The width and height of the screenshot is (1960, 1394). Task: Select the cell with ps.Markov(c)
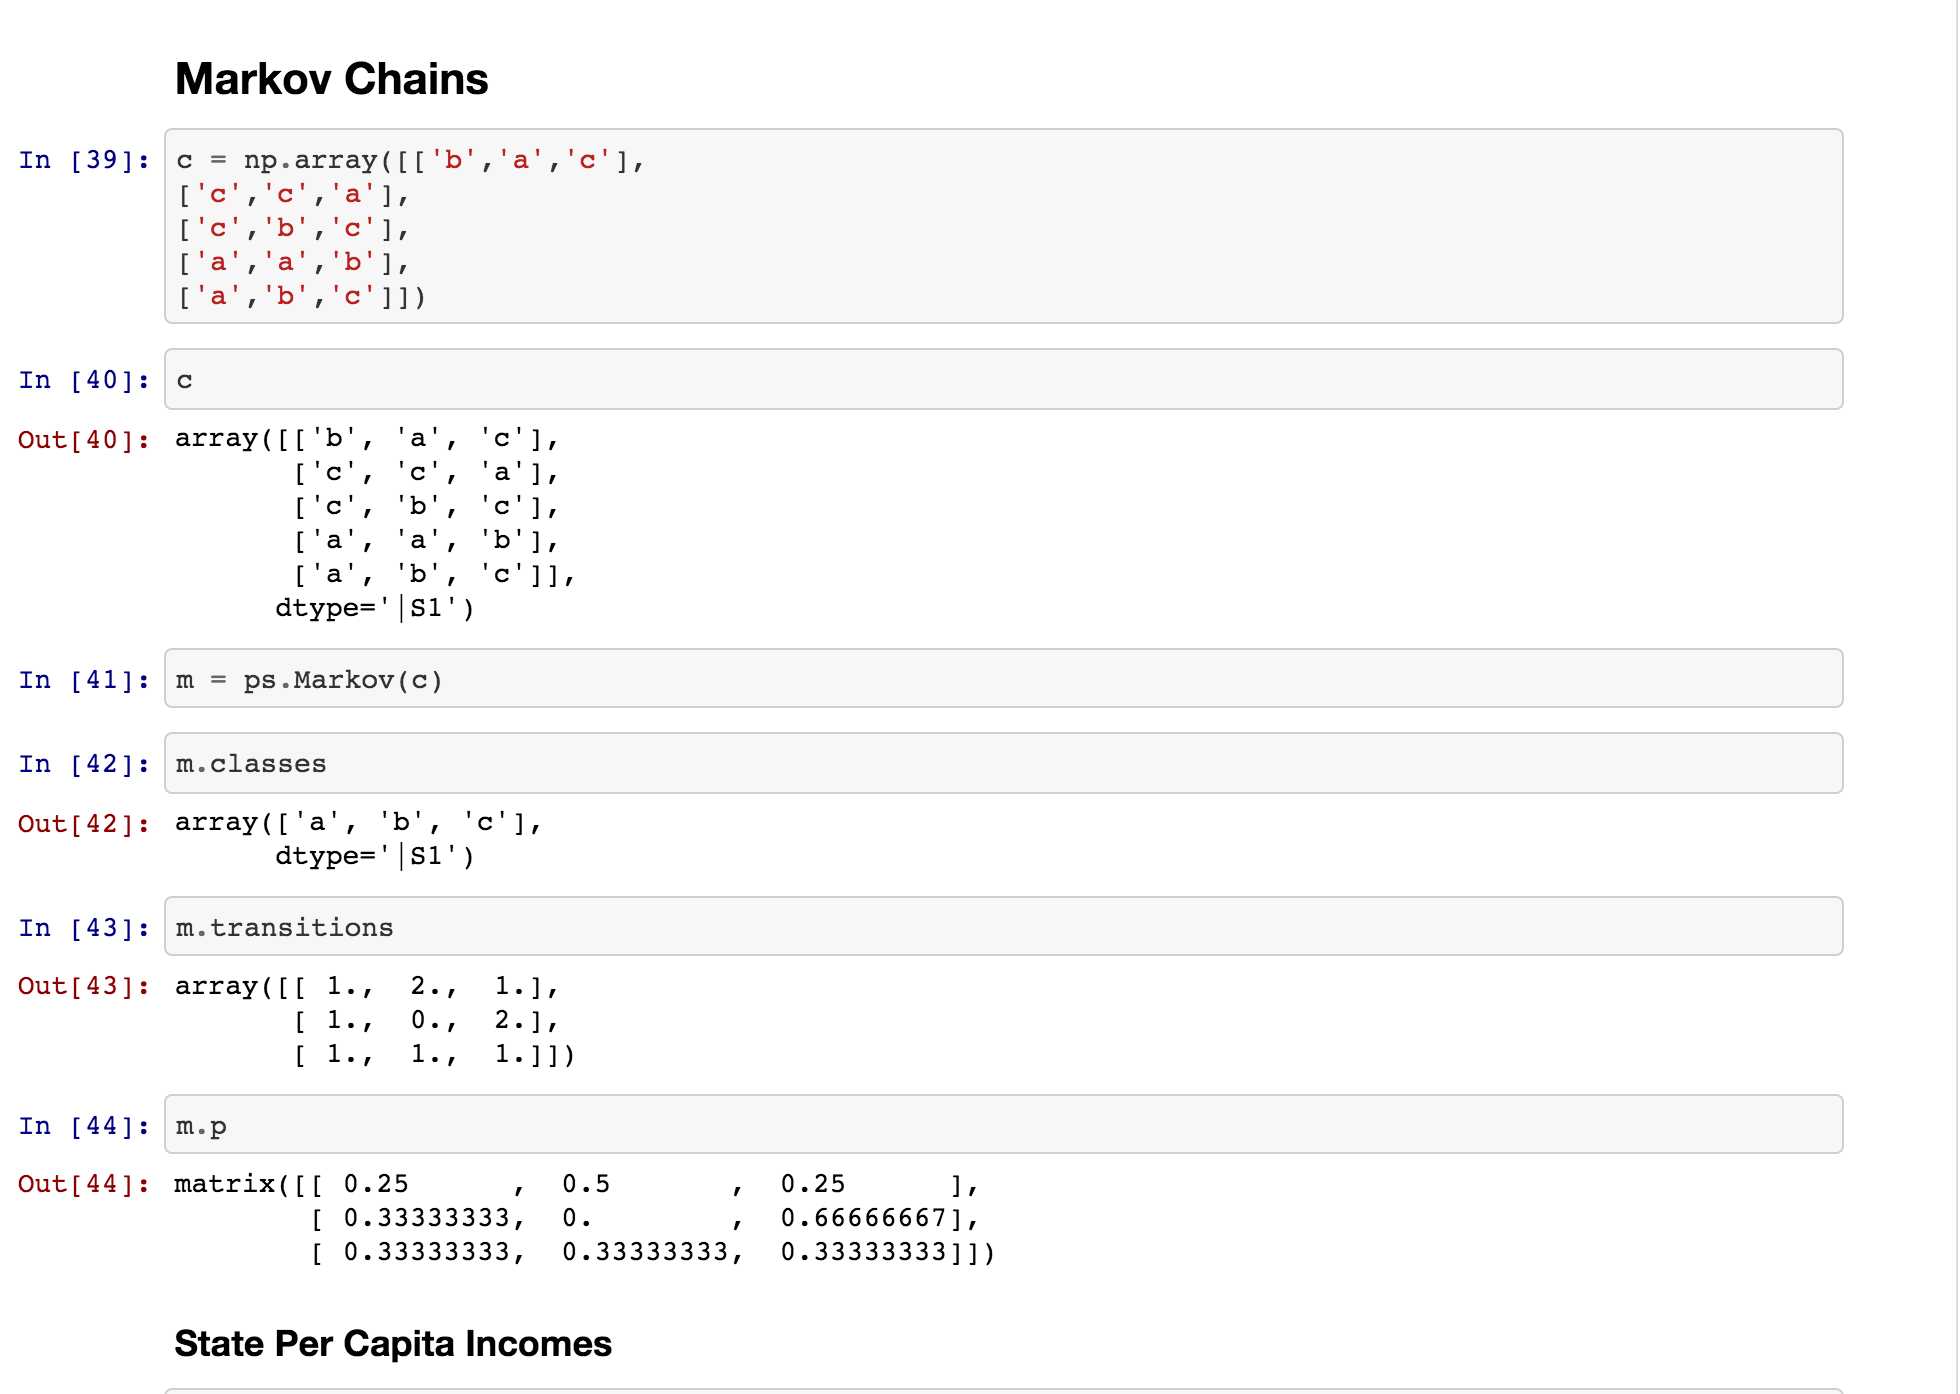(1003, 679)
